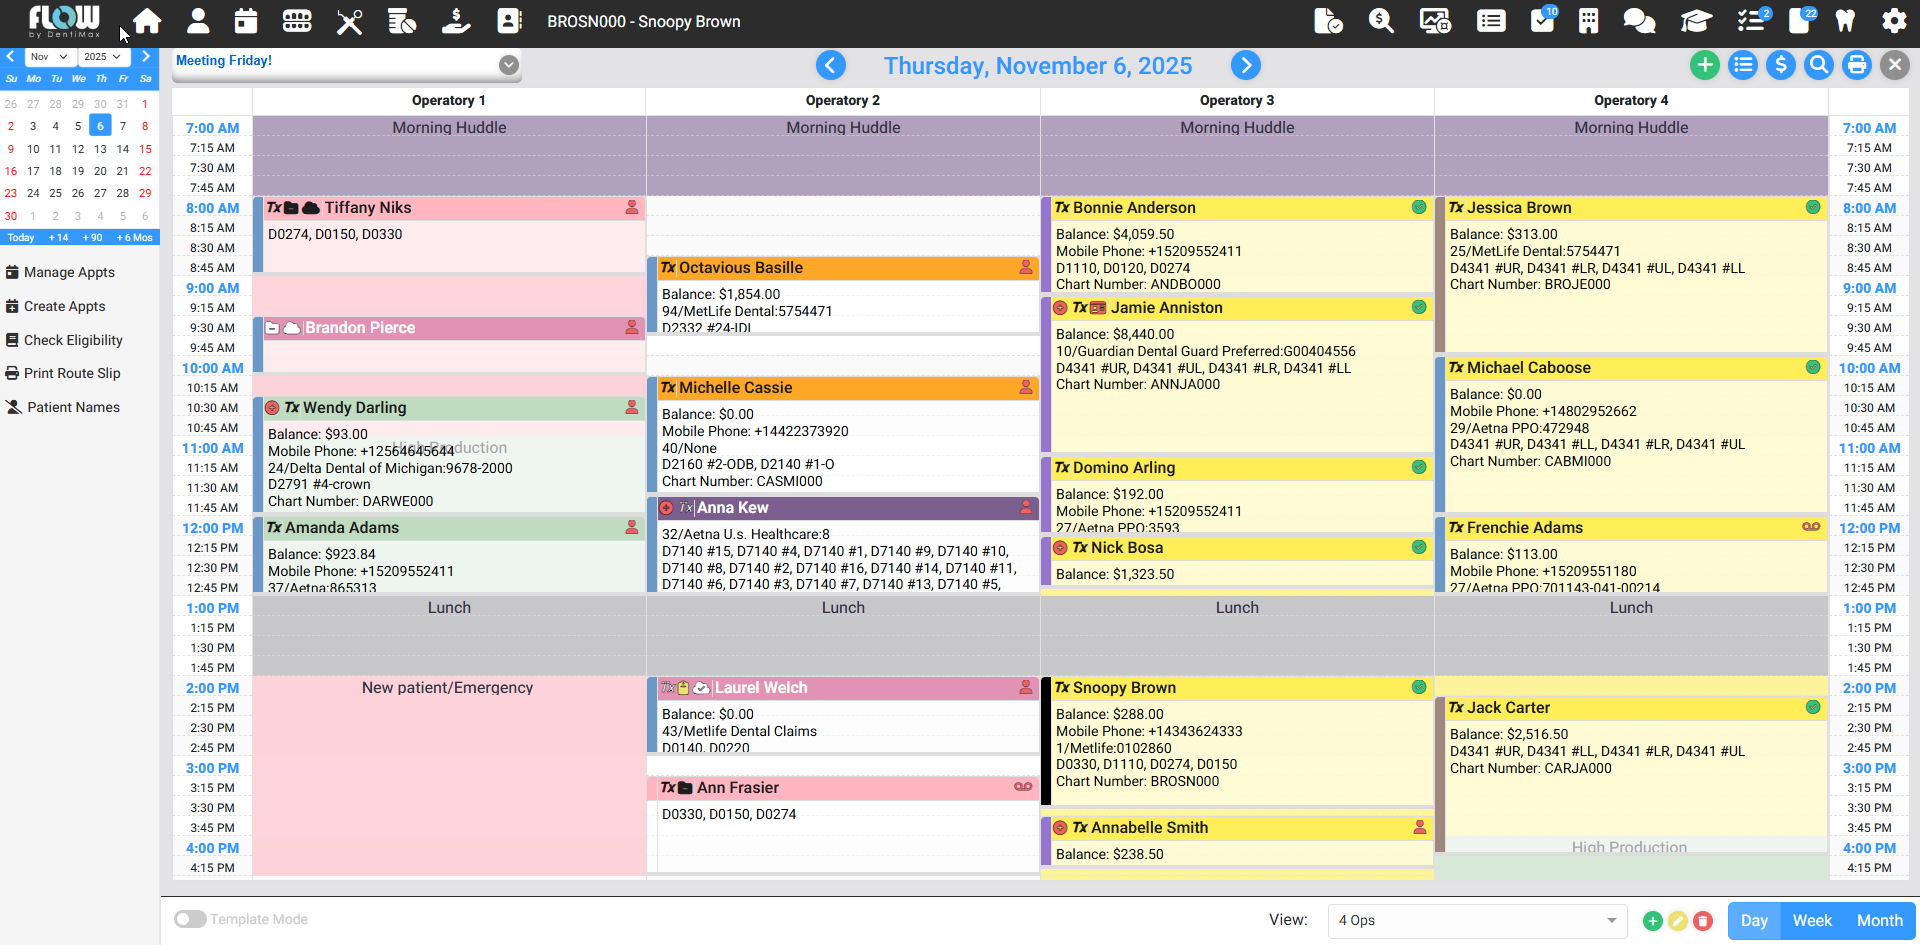Expand the Meeting Friday note dropdown
The height and width of the screenshot is (945, 1920).
509,65
